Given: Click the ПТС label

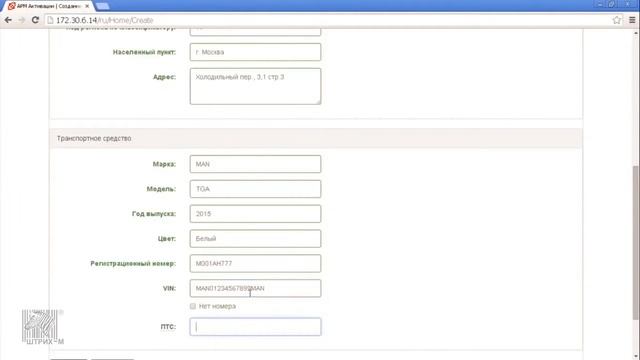Looking at the screenshot, I should click(168, 327).
